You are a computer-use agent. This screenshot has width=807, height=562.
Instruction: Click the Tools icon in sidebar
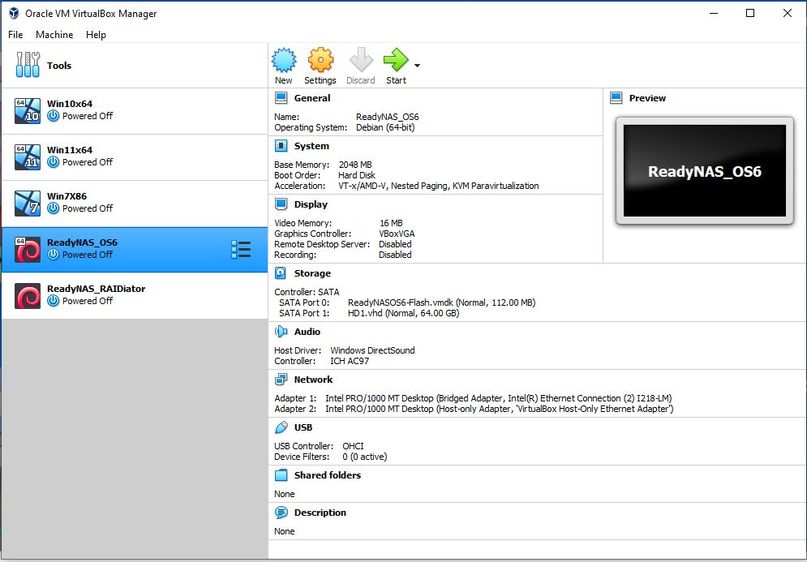coord(27,66)
